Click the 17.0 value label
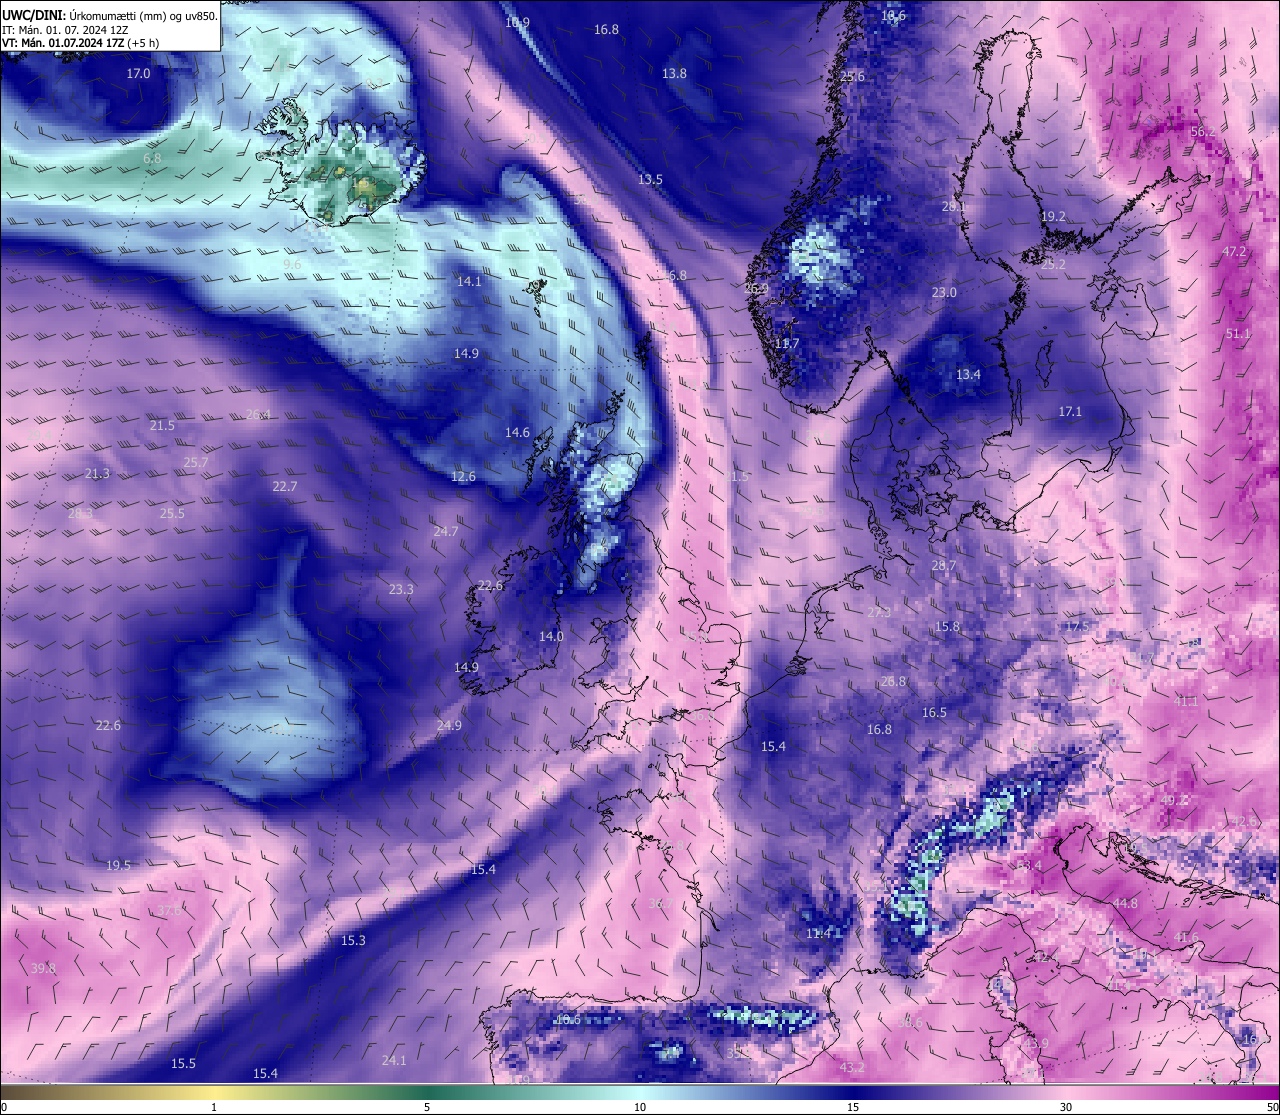 138,74
